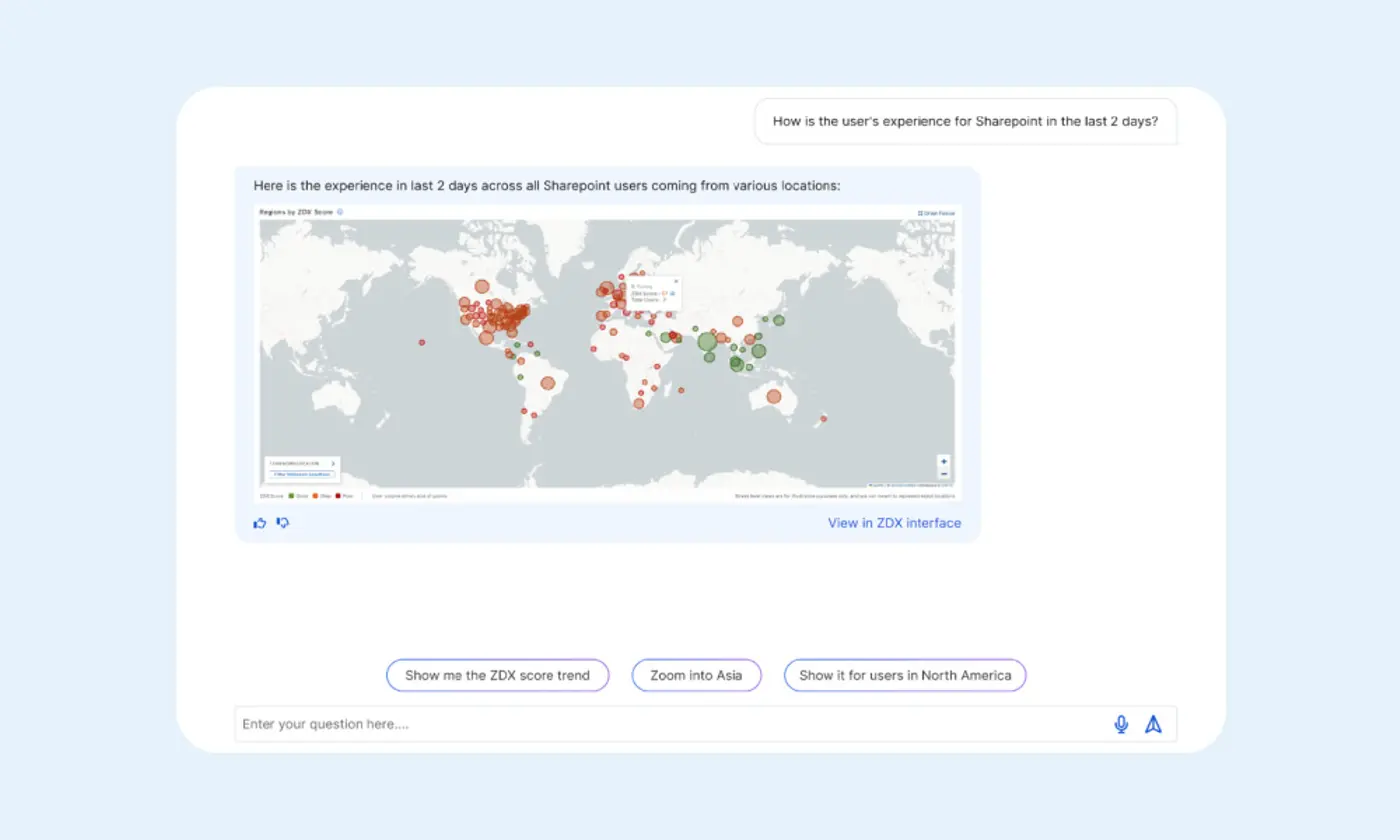1400x840 pixels.
Task: Pick Show it for users in North America
Action: tap(905, 675)
